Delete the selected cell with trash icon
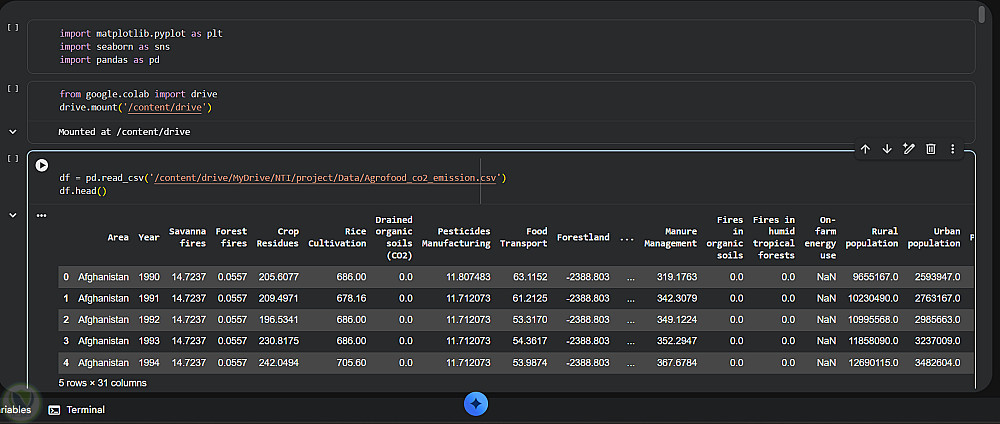 tap(930, 149)
